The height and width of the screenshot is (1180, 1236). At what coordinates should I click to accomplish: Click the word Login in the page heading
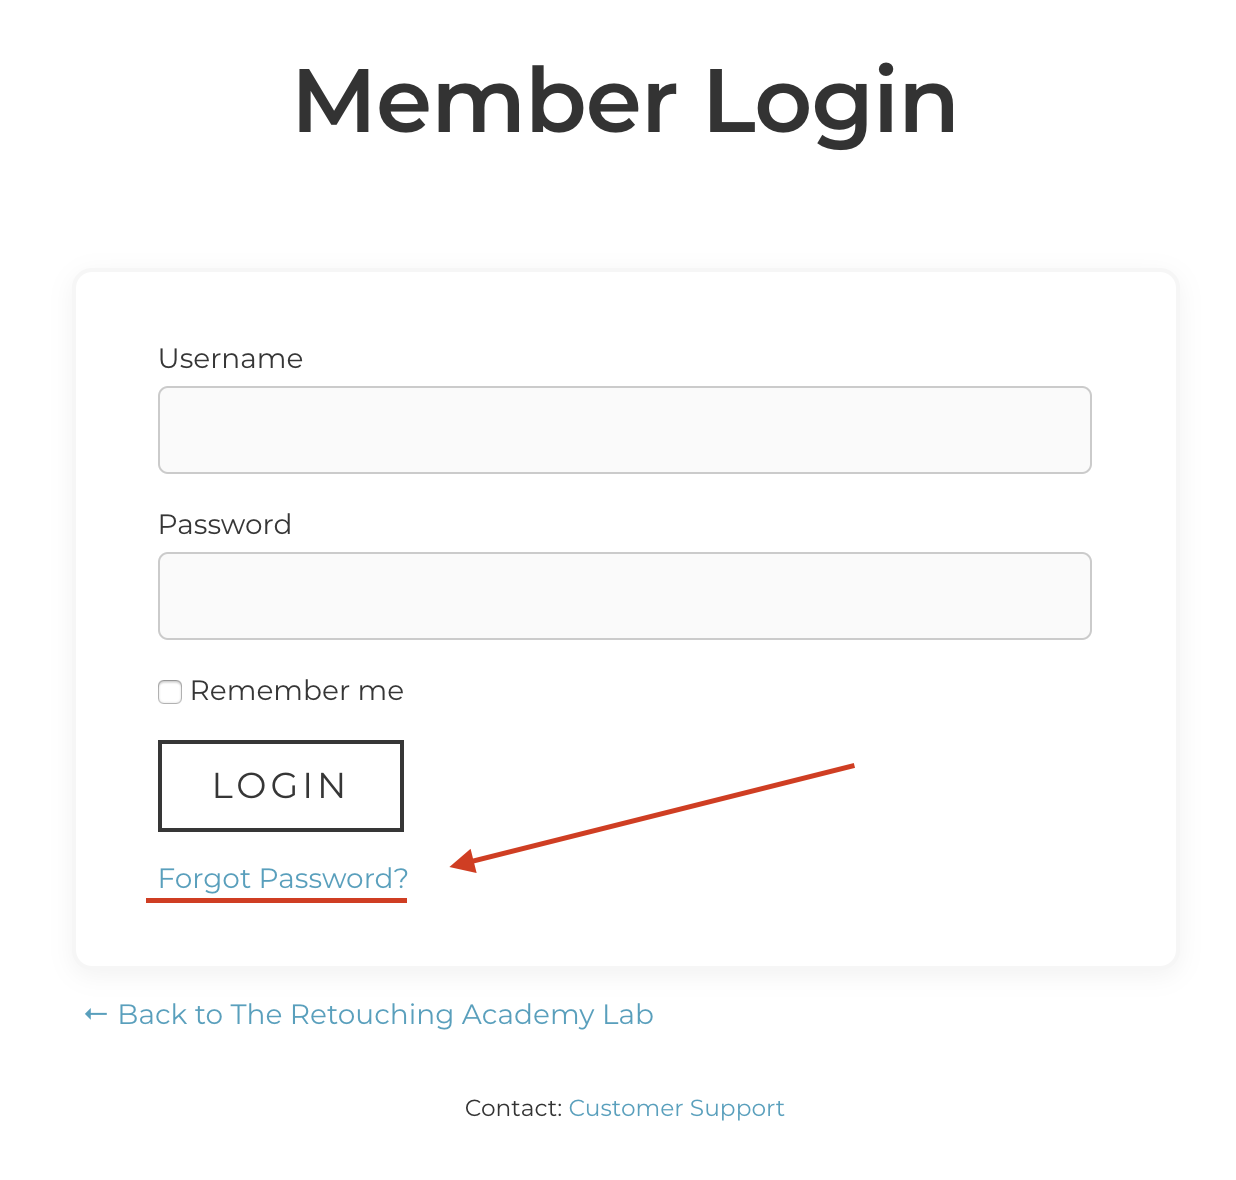point(831,102)
